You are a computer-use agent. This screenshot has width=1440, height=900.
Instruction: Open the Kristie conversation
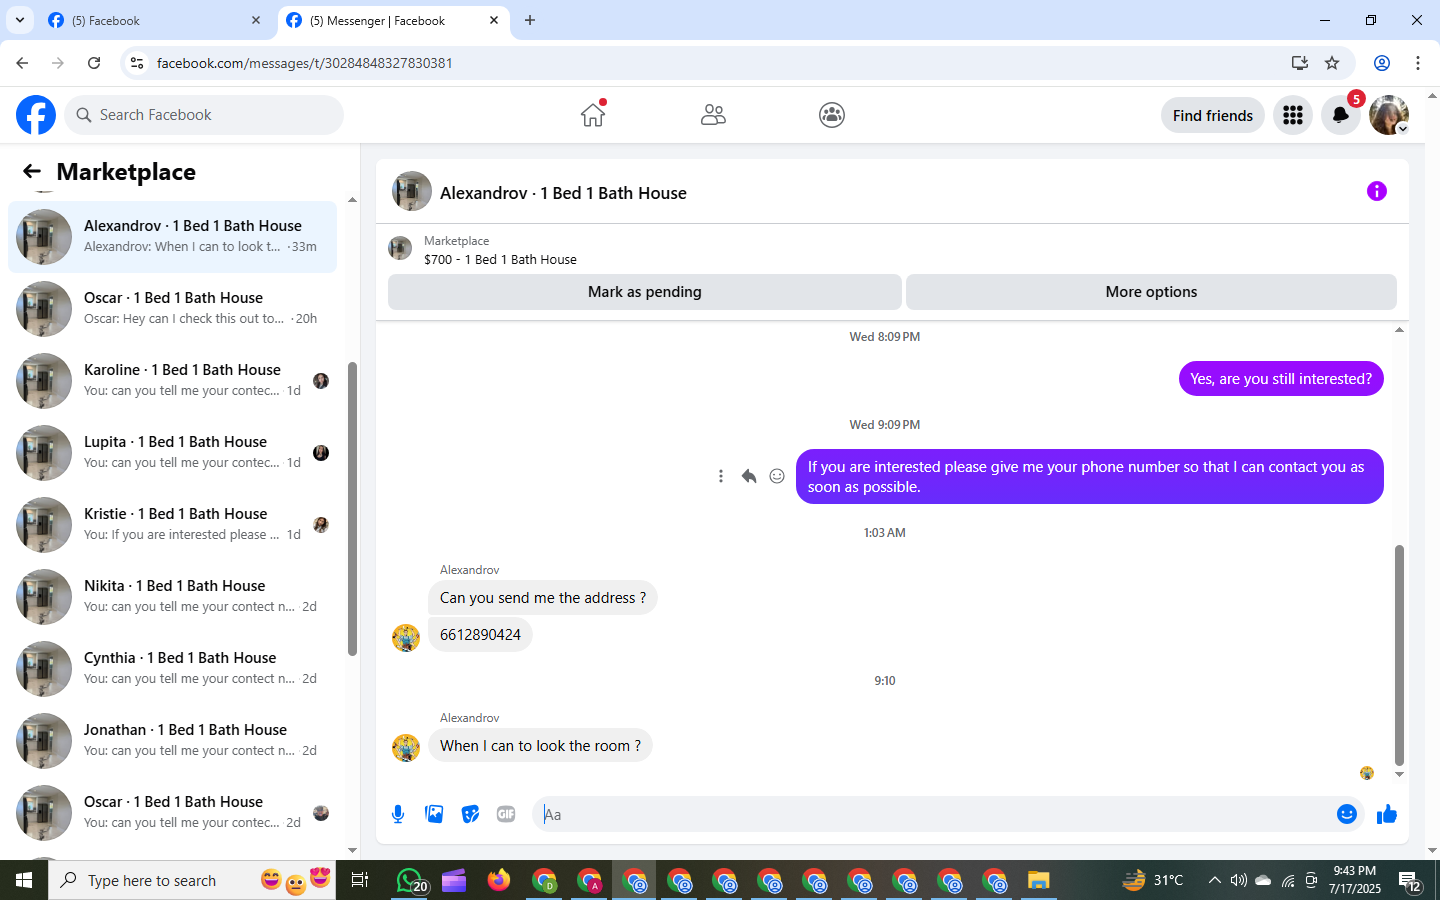tap(173, 525)
